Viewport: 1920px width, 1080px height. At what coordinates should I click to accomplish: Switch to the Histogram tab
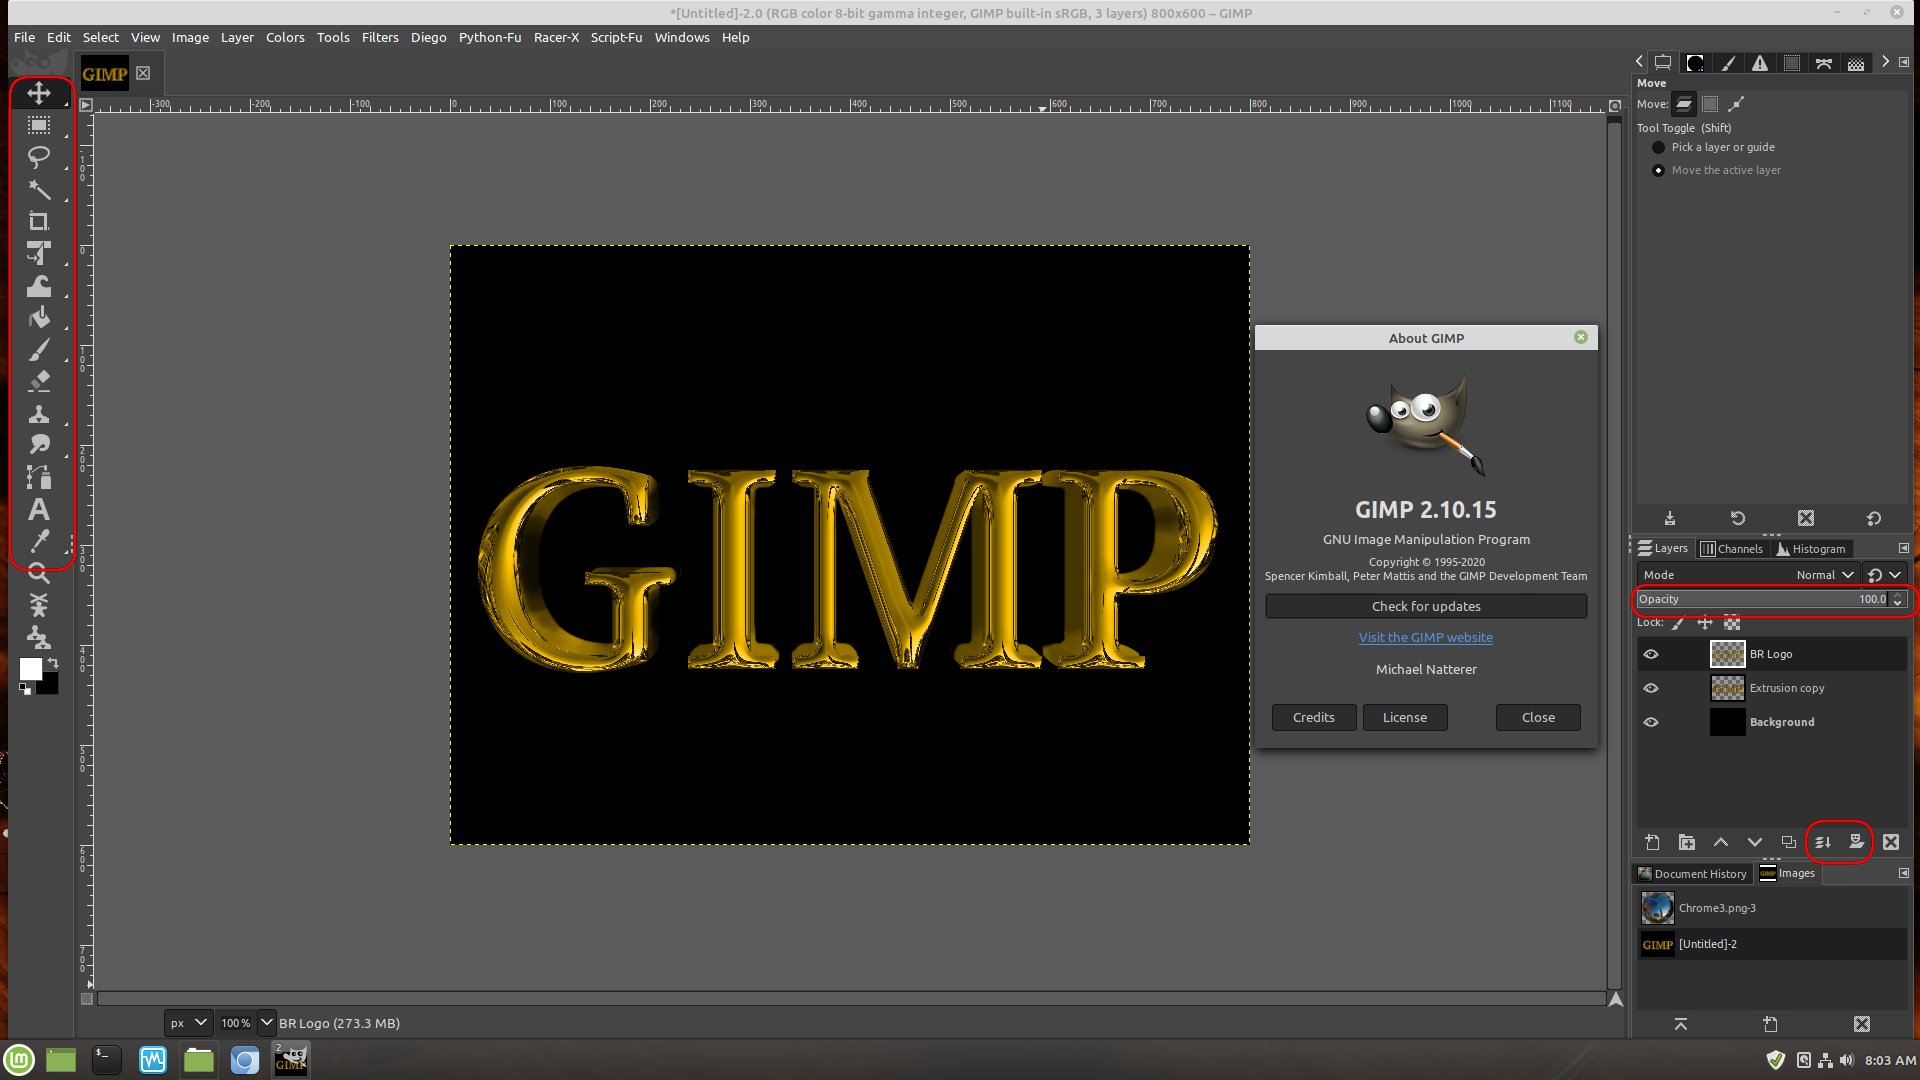pos(1811,549)
